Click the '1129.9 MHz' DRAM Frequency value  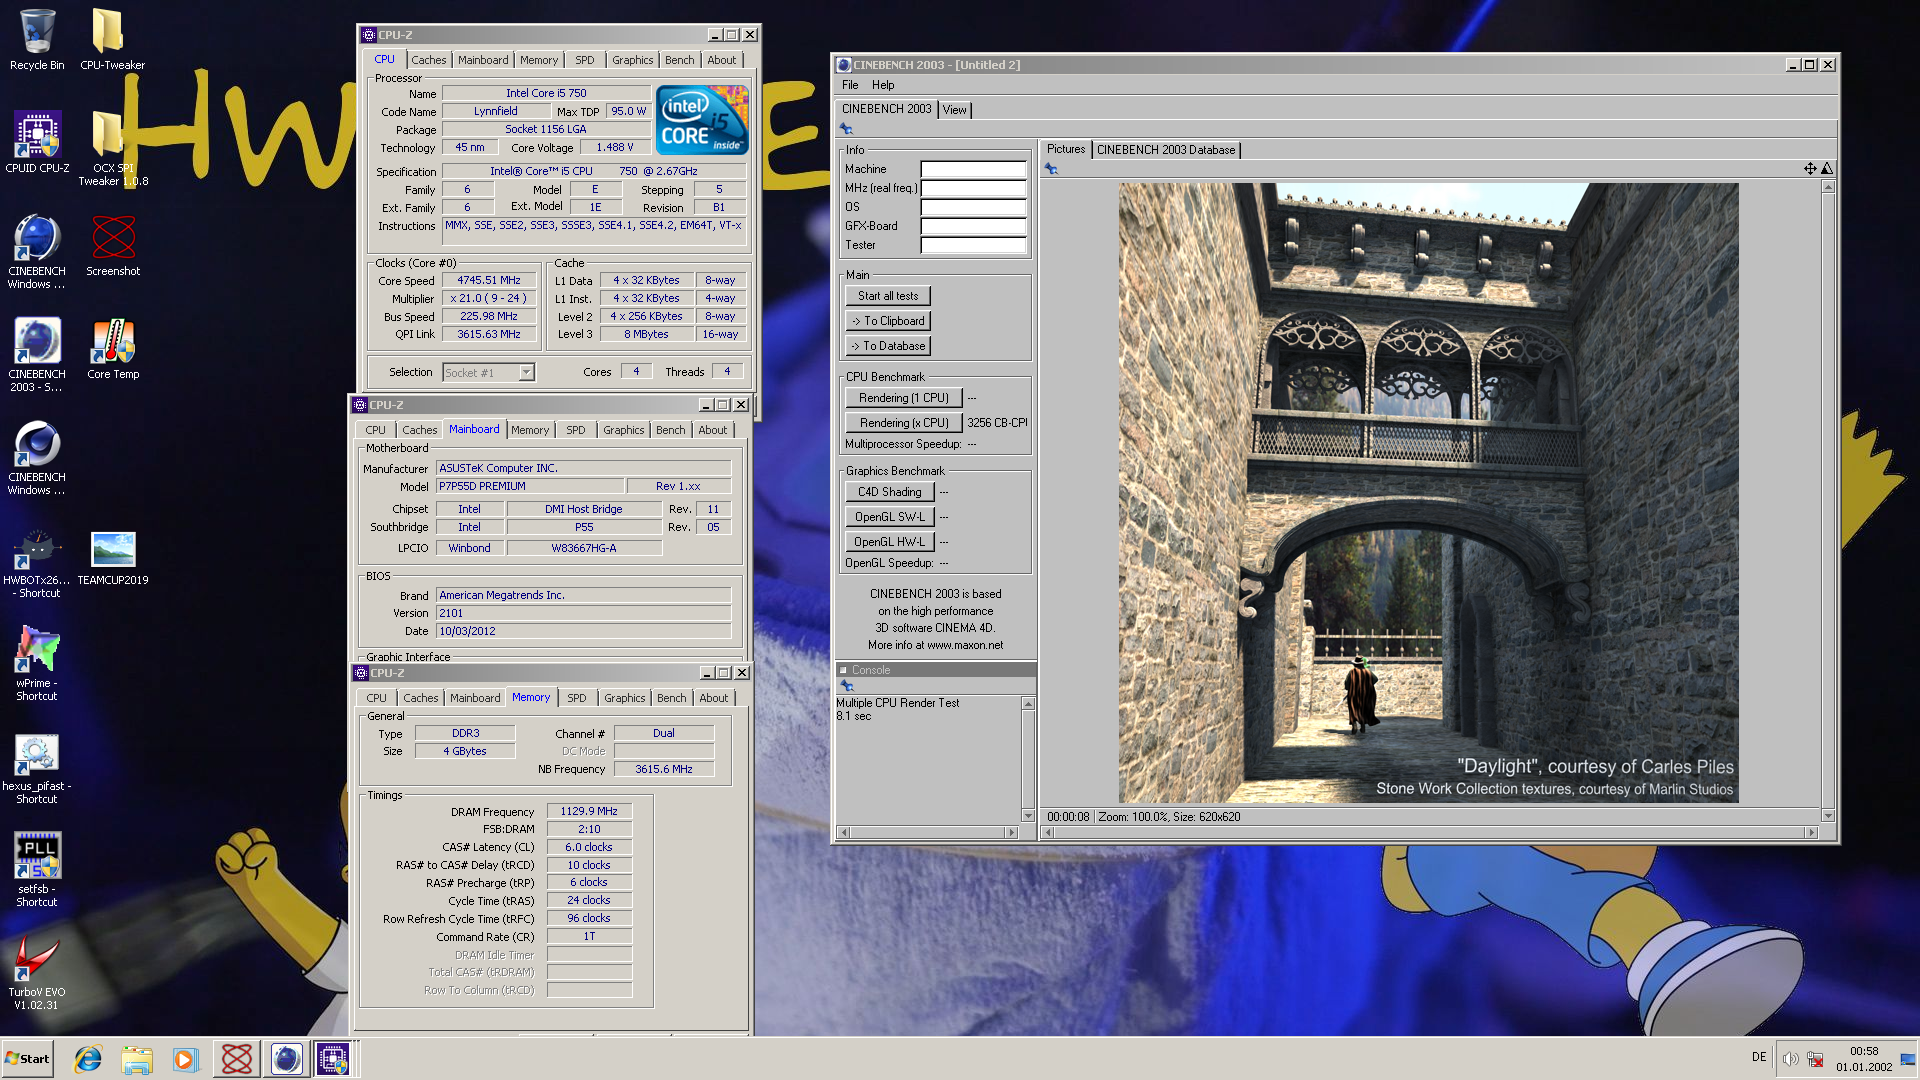coord(589,812)
